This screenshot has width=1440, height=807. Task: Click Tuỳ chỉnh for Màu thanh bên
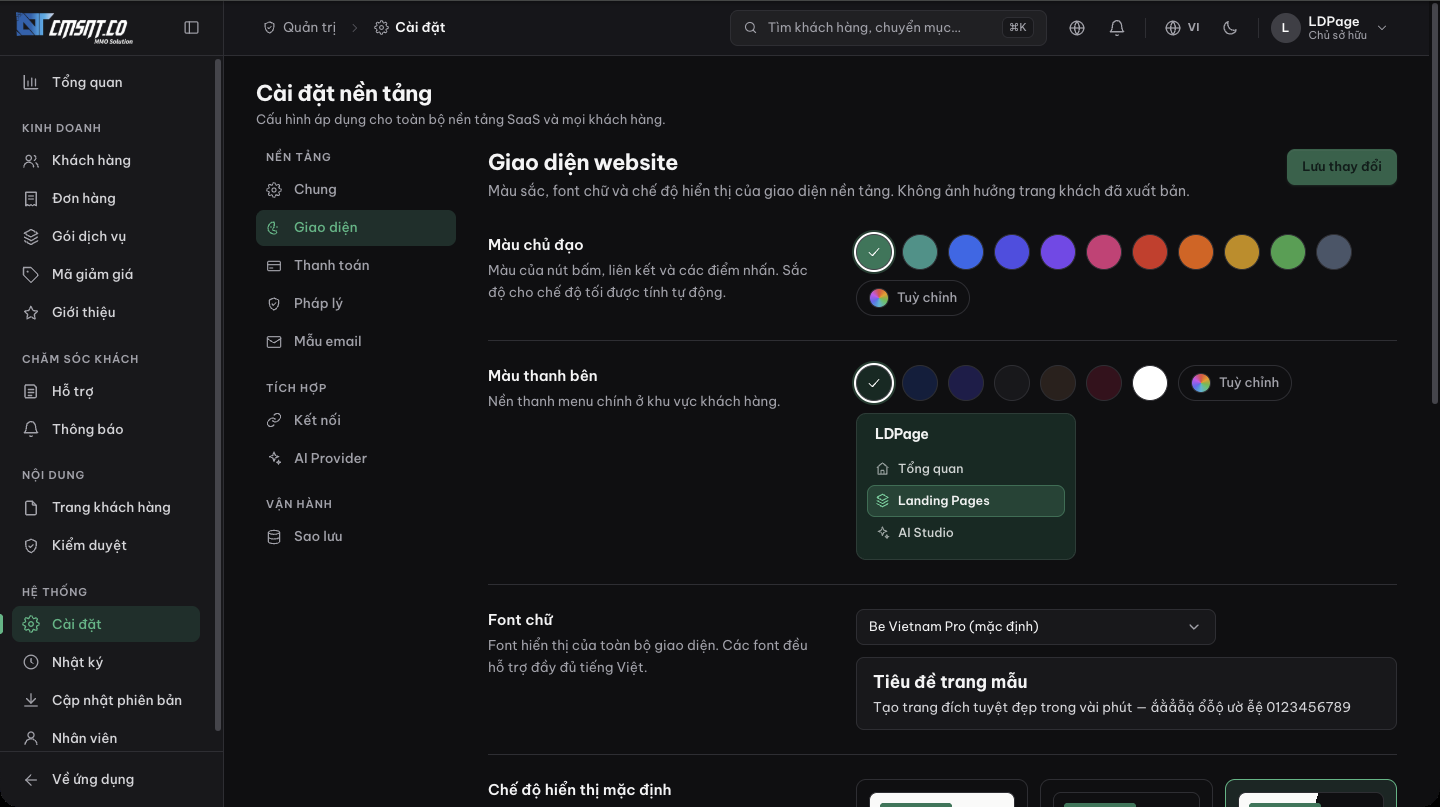point(1235,383)
